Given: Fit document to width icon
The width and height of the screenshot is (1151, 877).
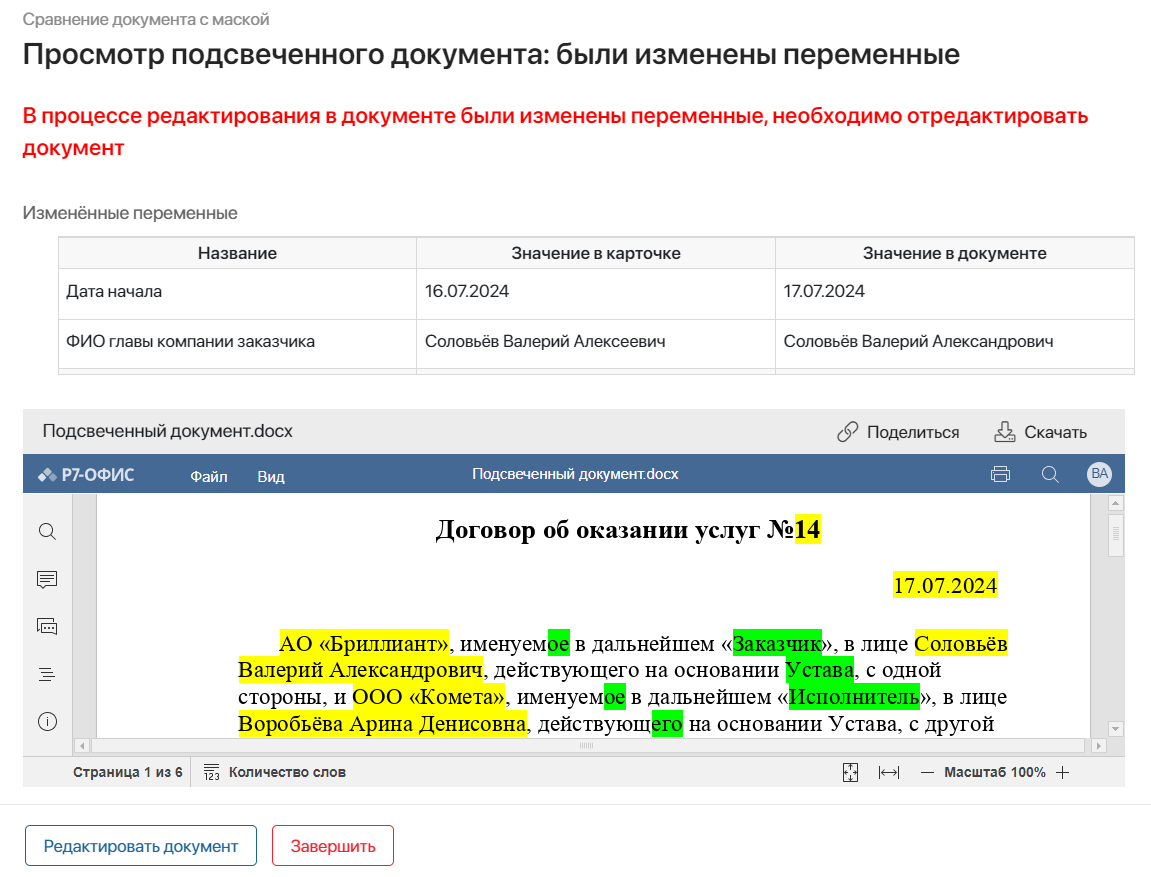Looking at the screenshot, I should pyautogui.click(x=889, y=772).
